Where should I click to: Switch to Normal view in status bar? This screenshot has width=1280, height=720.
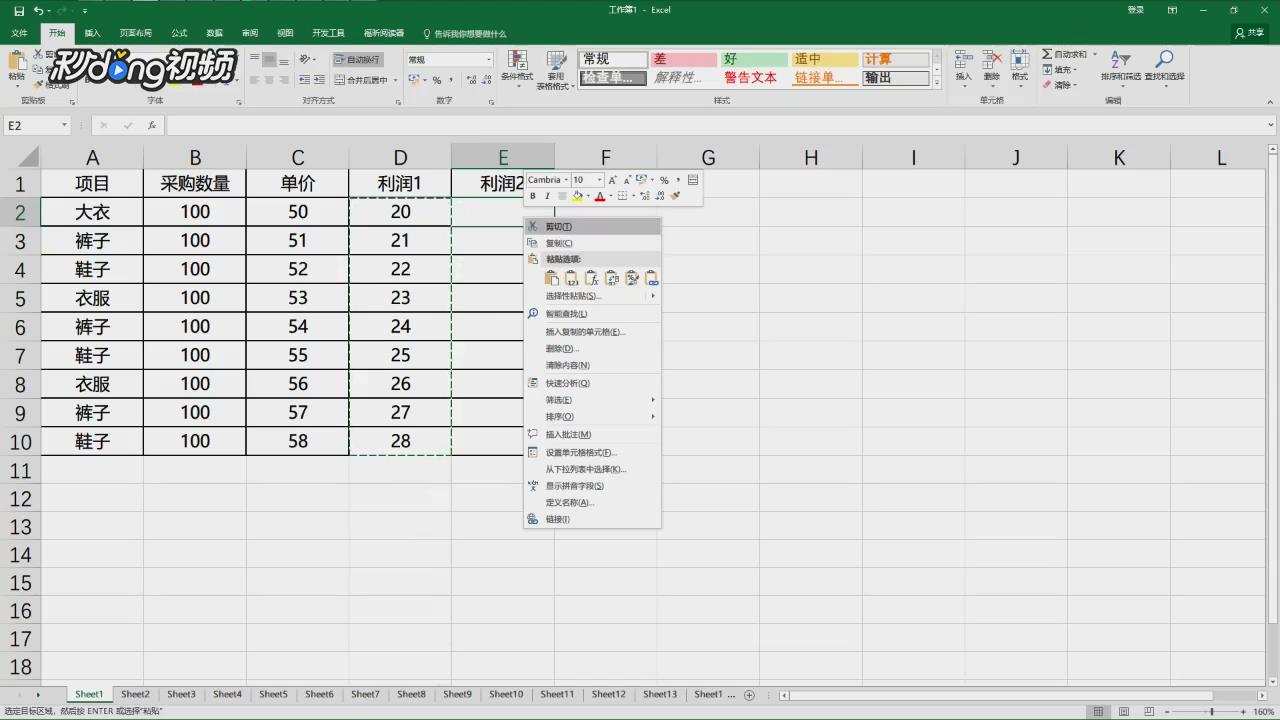pos(1098,711)
